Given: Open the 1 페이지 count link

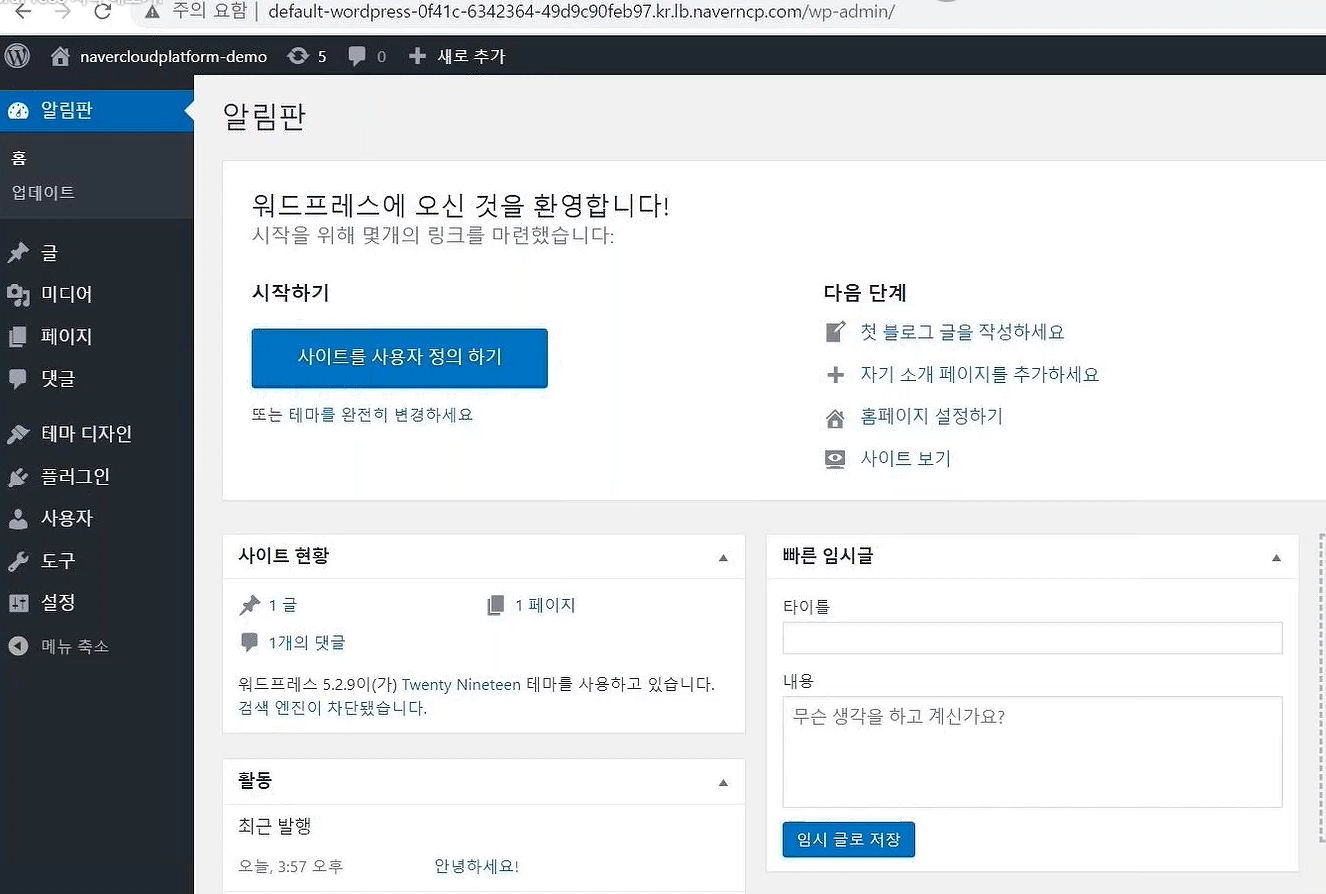Looking at the screenshot, I should click(545, 605).
